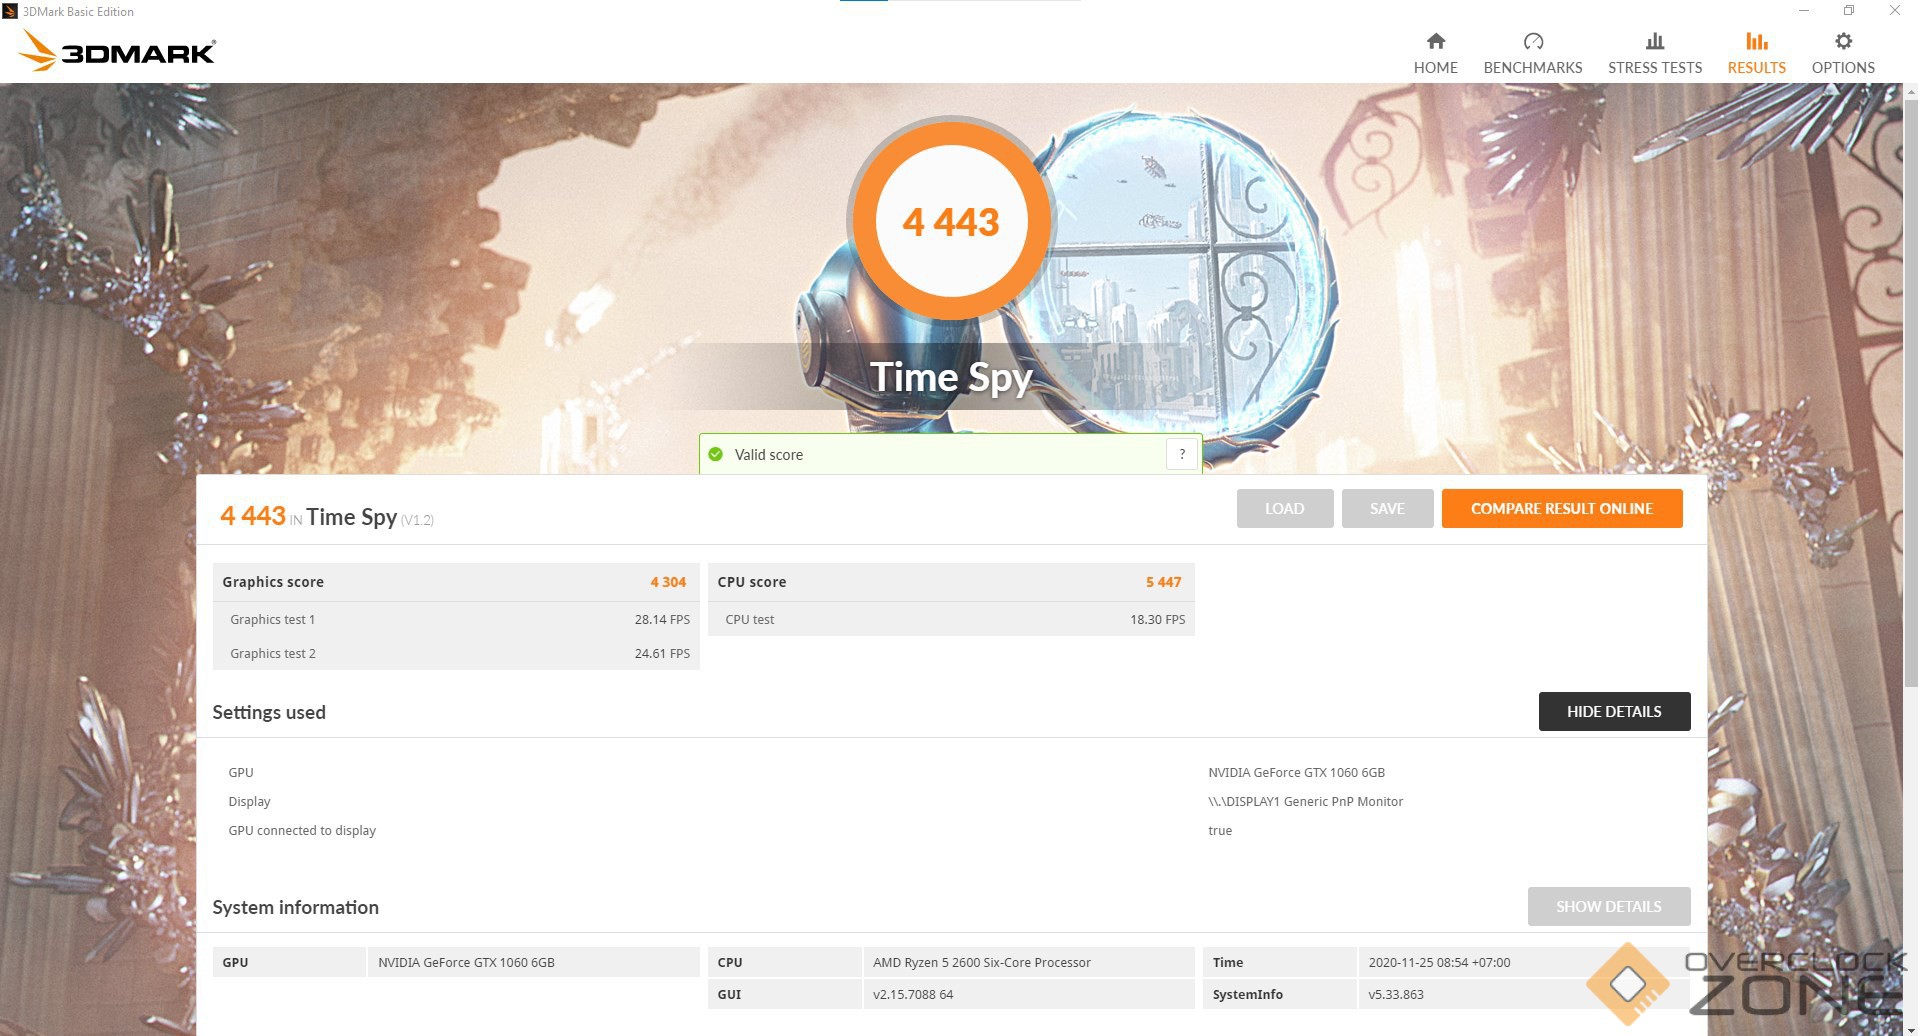This screenshot has width=1918, height=1036.
Task: Open the HOME tab
Action: 1435,53
